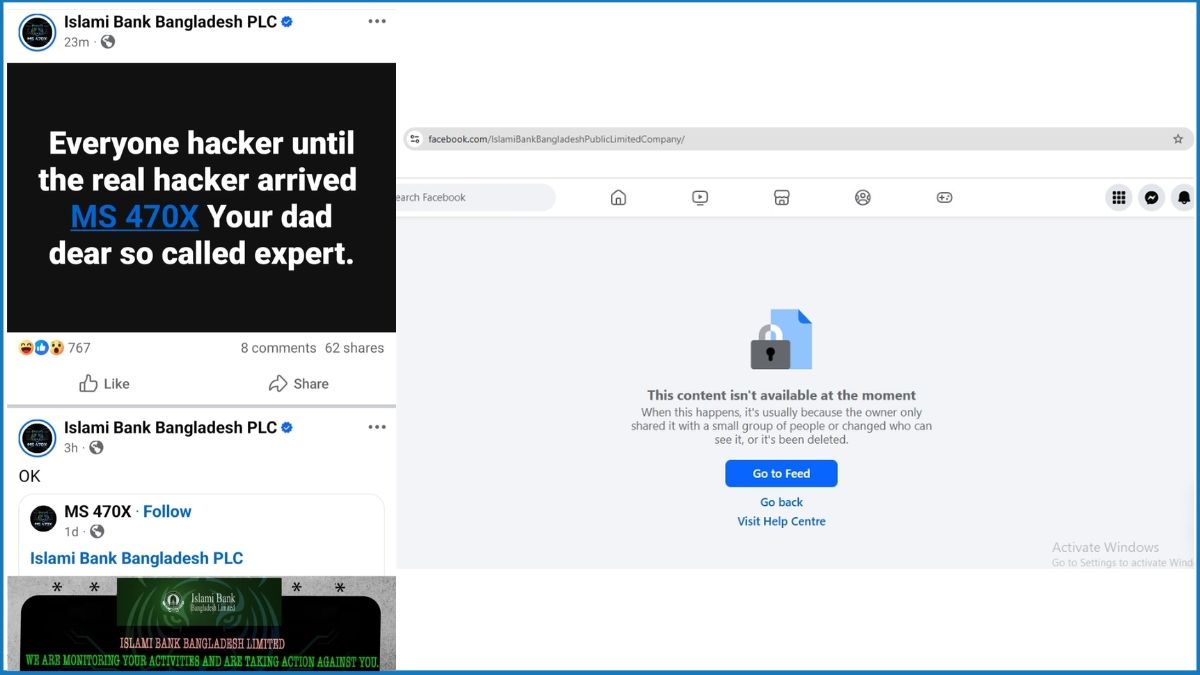Open the MS 470X link in post image

[x=135, y=216]
